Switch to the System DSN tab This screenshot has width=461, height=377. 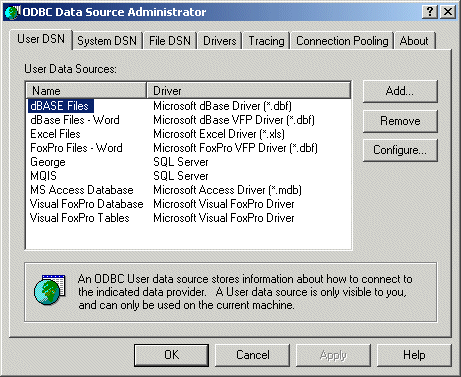[x=107, y=41]
